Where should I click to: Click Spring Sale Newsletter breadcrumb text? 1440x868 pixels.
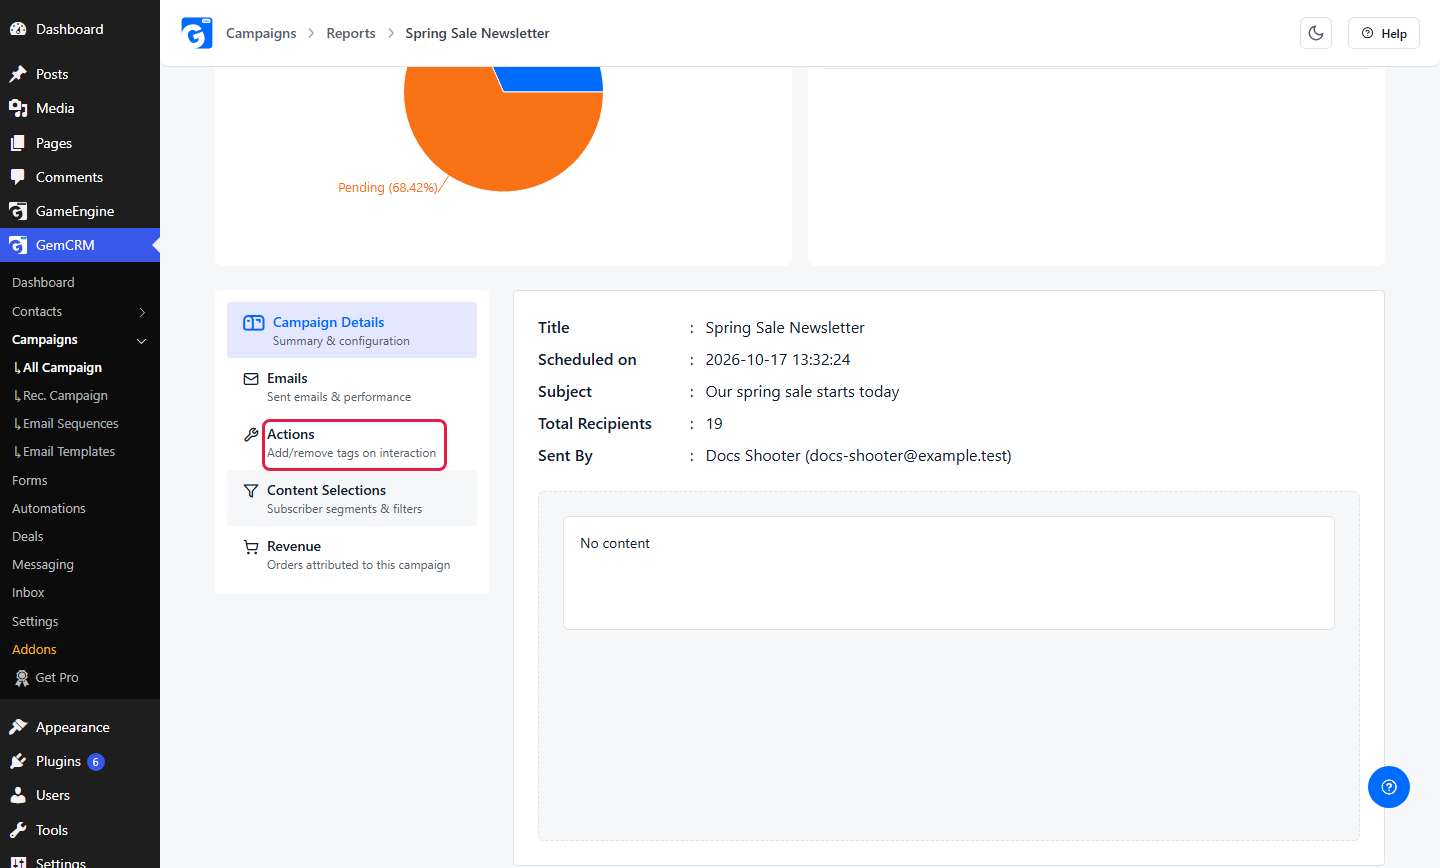(477, 33)
